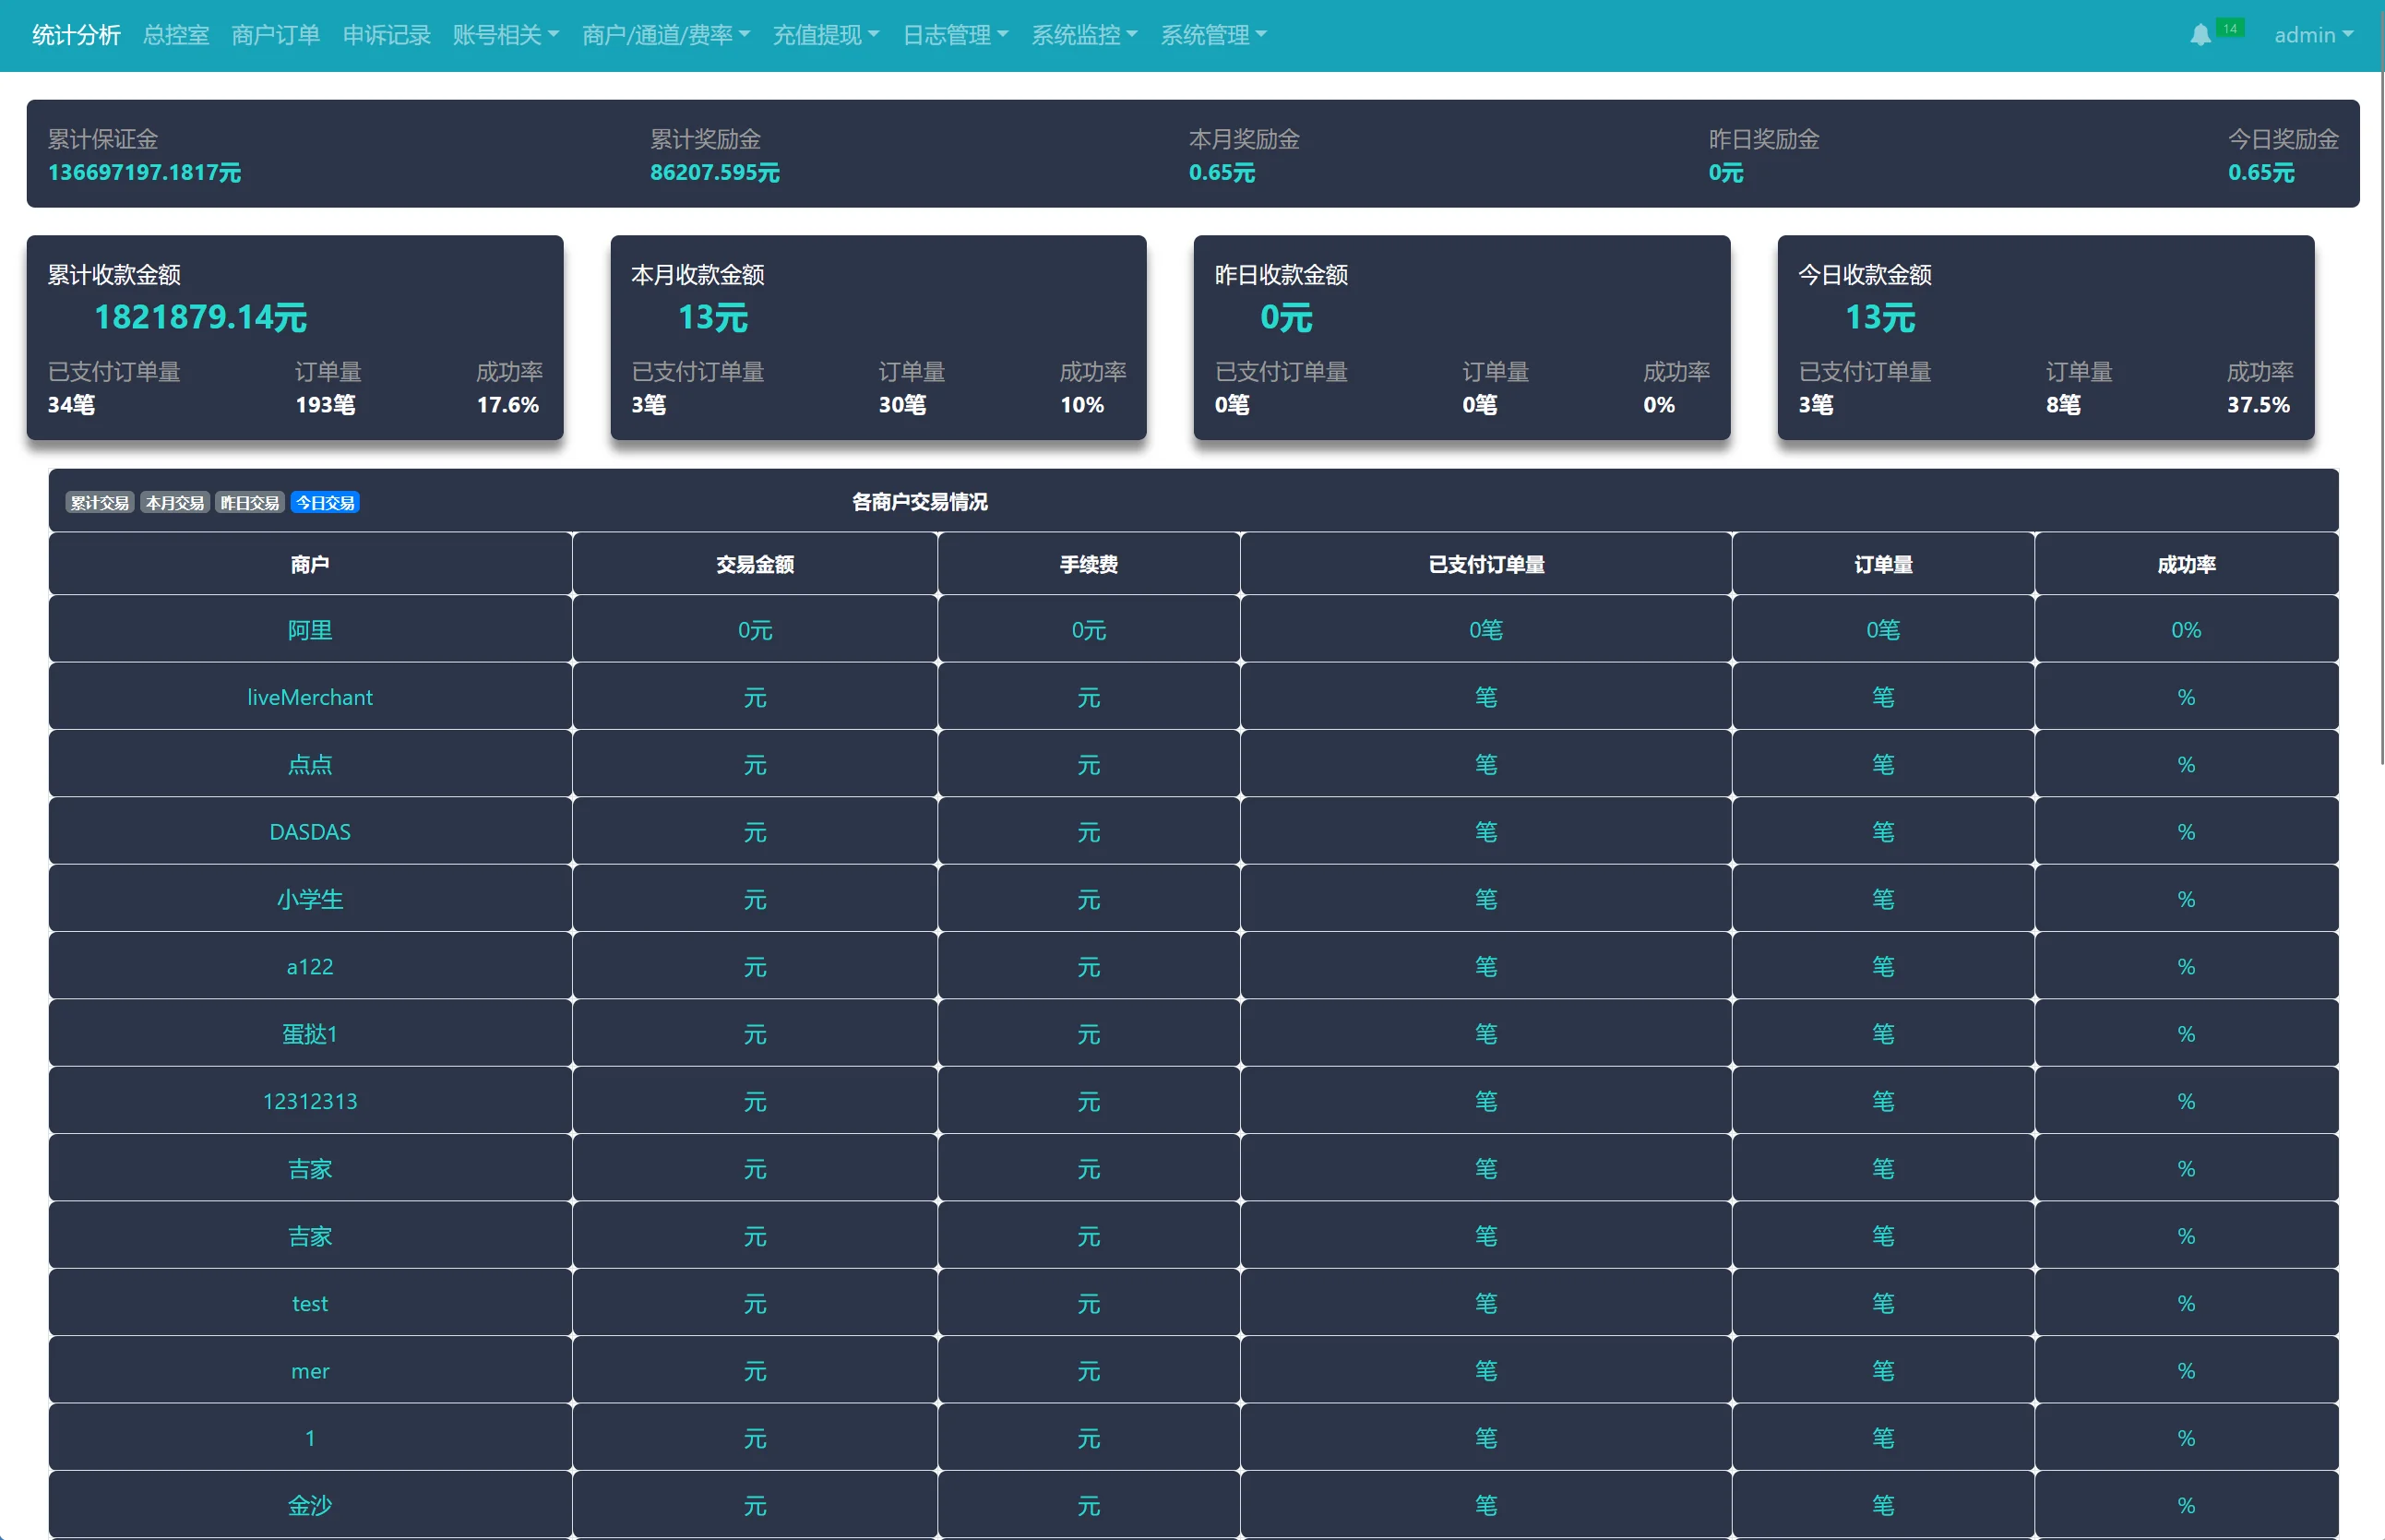The image size is (2385, 1540).
Task: Expand the 商户/通道/费率 dropdown menu
Action: 665,36
